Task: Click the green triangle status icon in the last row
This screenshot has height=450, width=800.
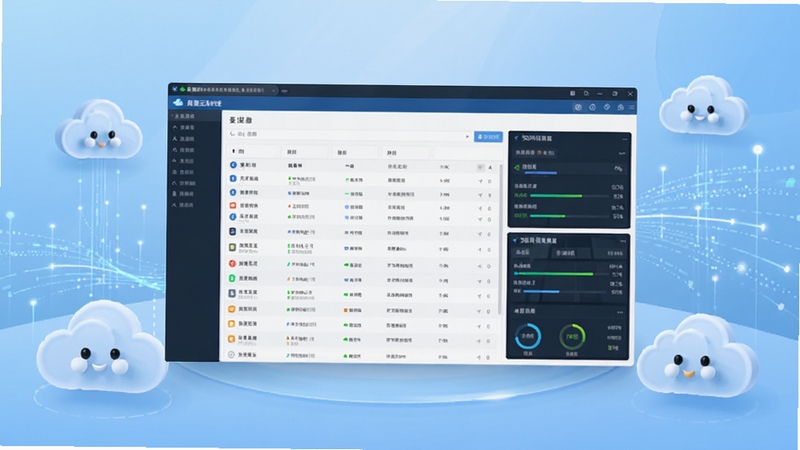Action: [345, 356]
